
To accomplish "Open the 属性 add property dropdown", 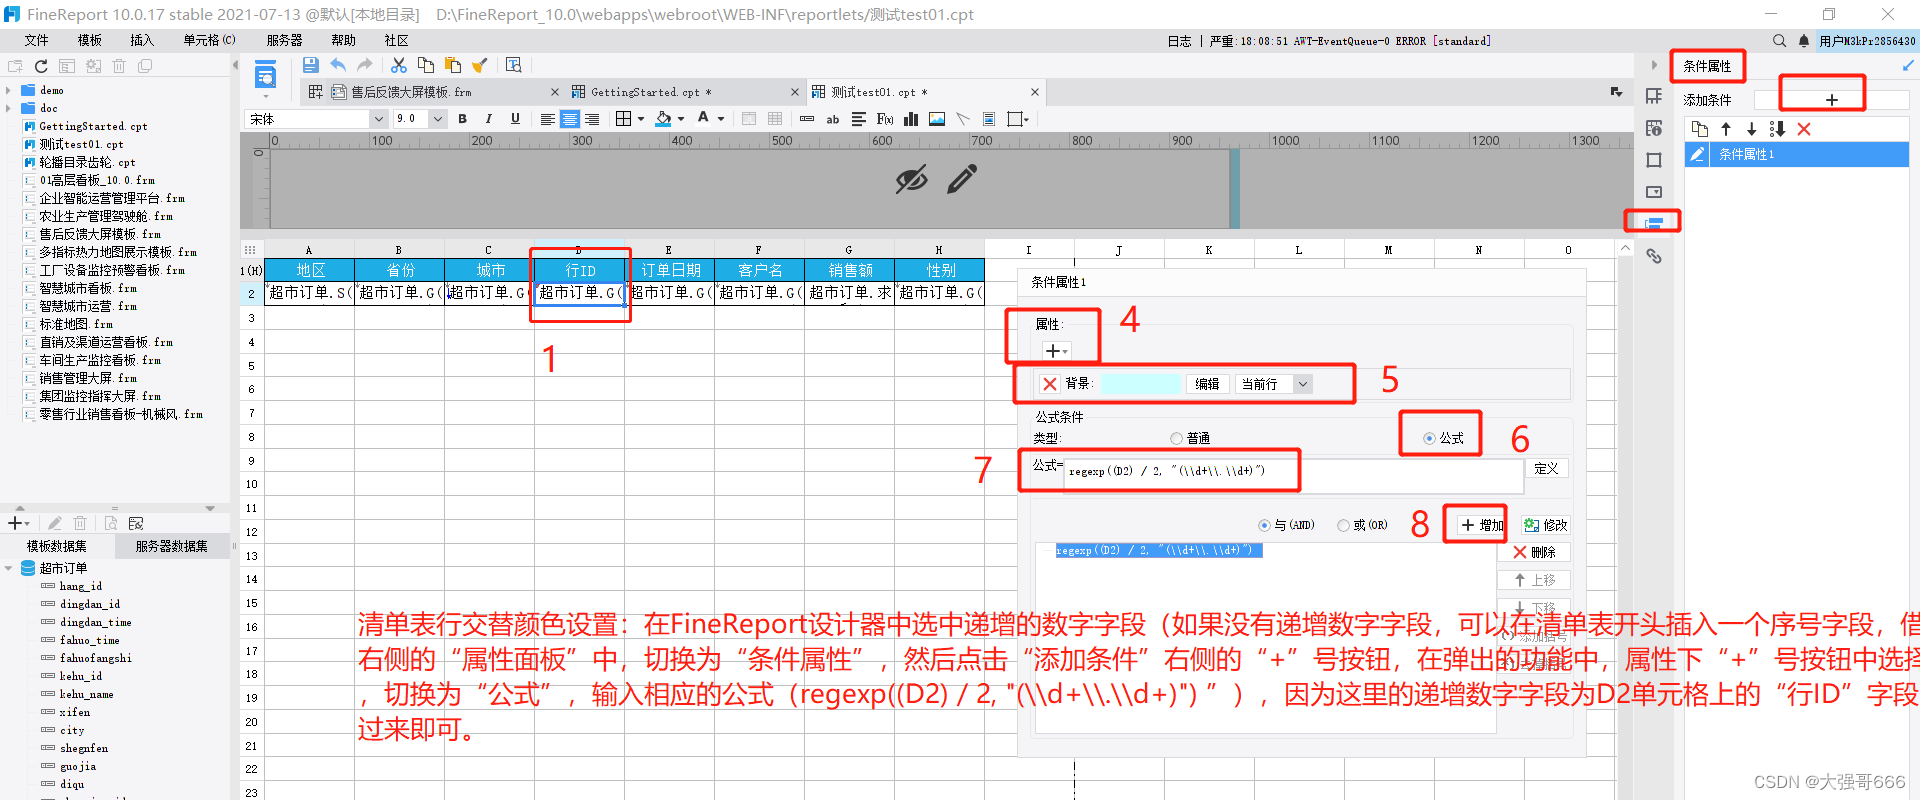I will (1056, 351).
